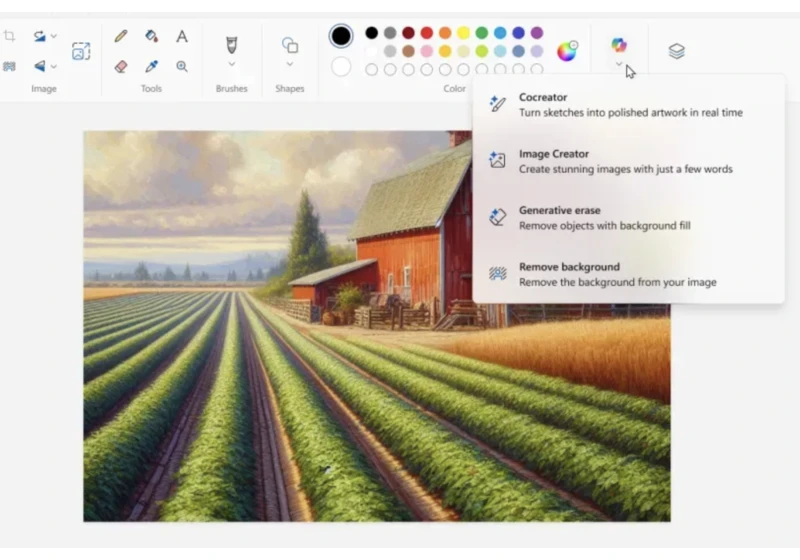Click the Rotate image icon
Image resolution: width=800 pixels, height=560 pixels.
39,36
